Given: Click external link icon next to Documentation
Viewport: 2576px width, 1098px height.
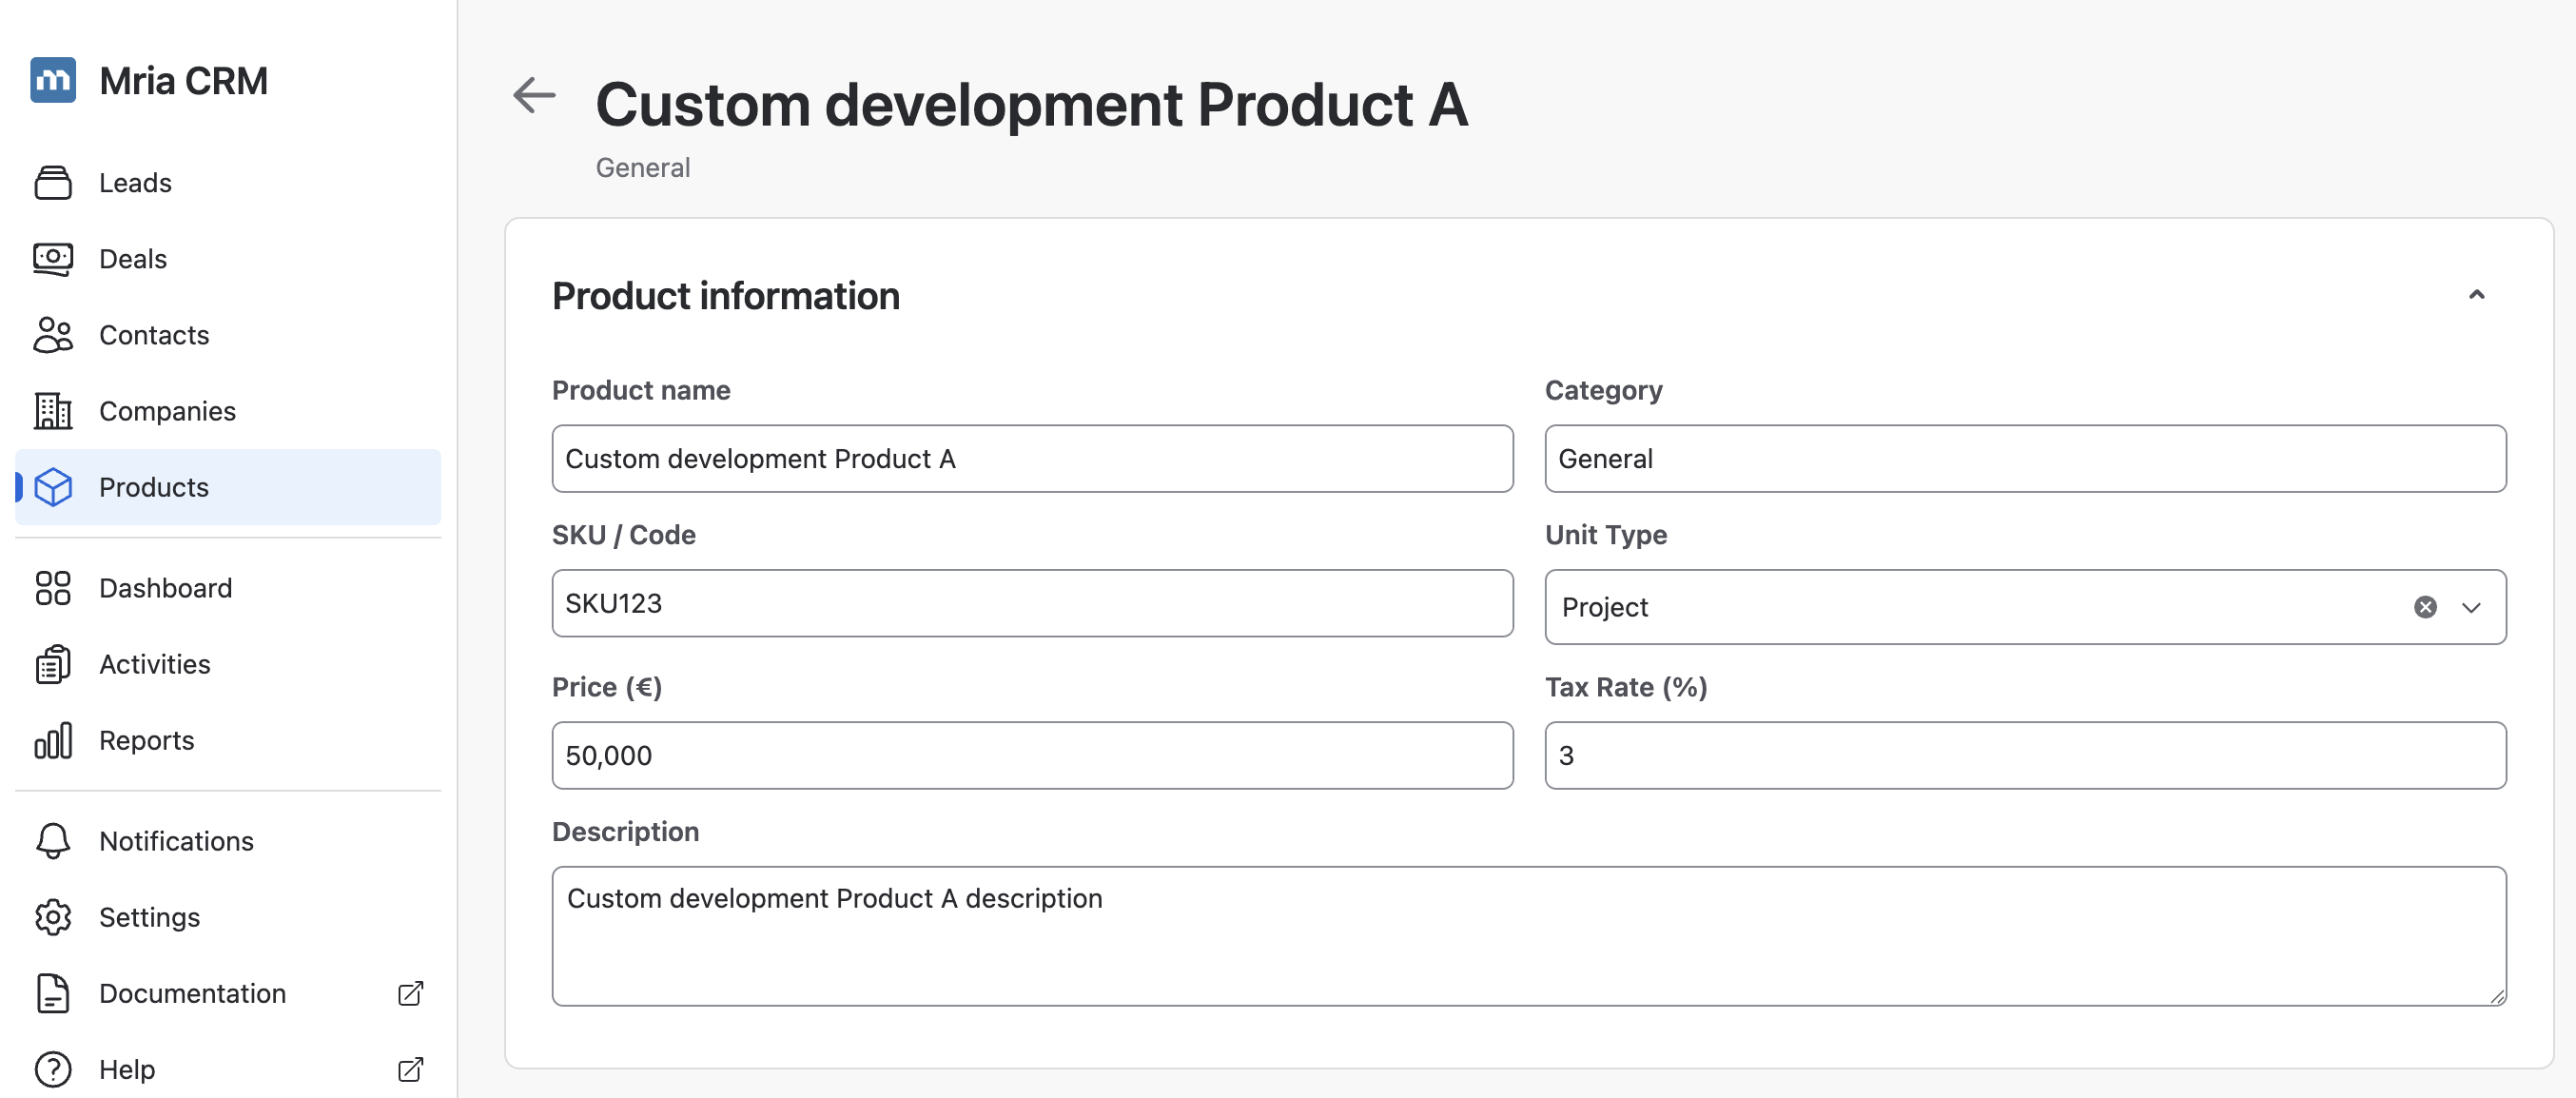Looking at the screenshot, I should [x=411, y=993].
